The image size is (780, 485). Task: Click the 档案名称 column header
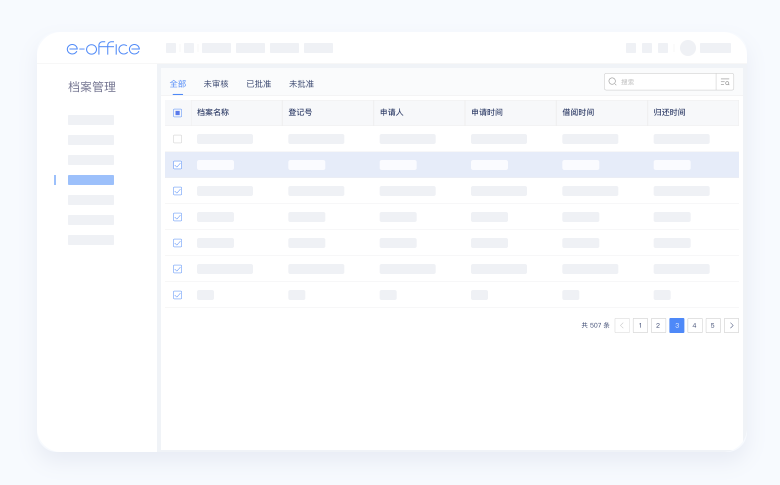coord(213,113)
